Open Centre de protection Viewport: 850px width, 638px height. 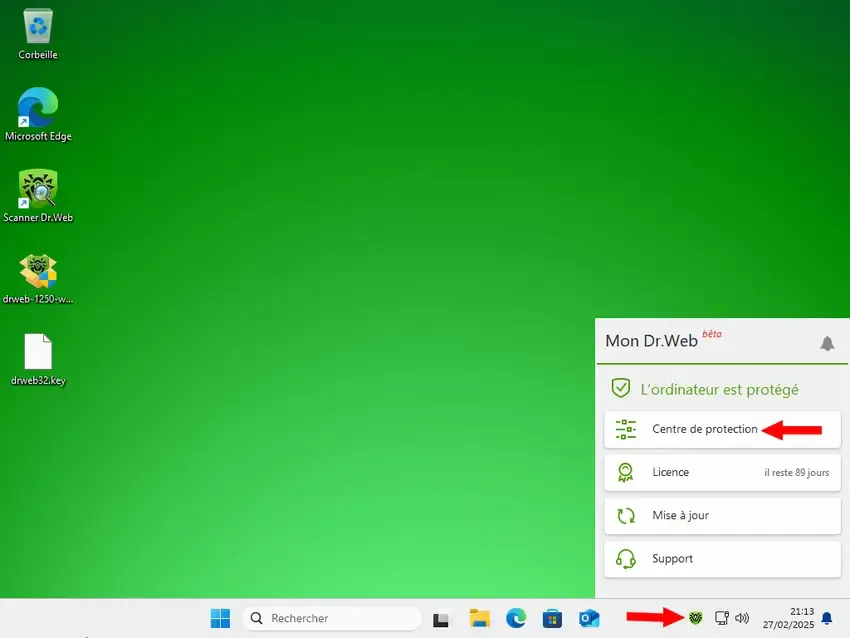click(722, 429)
